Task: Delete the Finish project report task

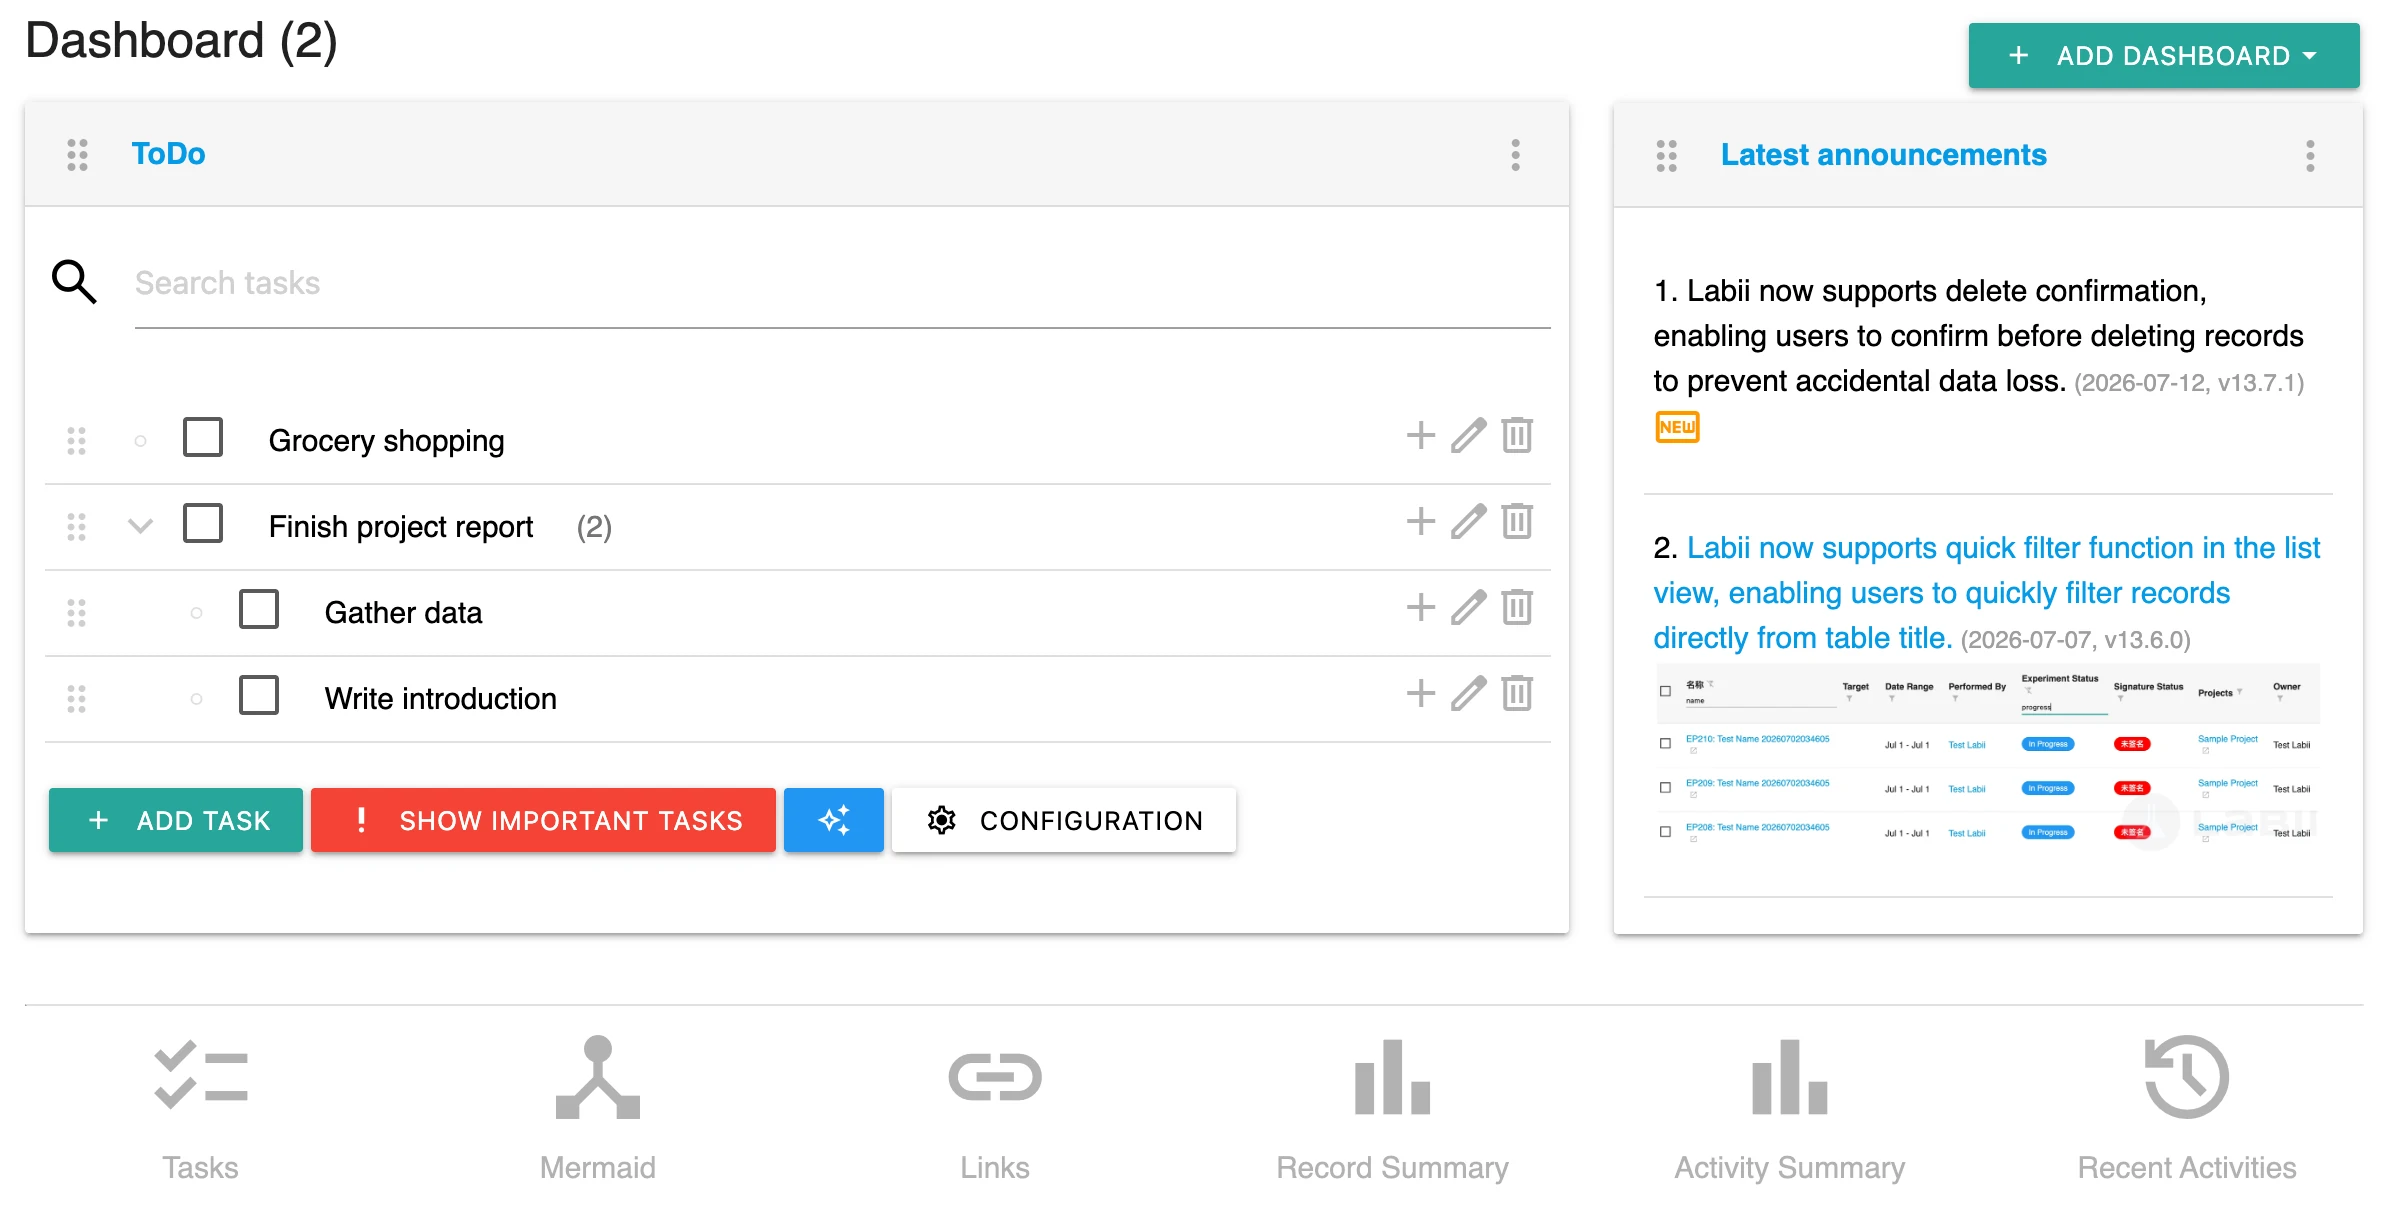Action: [x=1517, y=521]
